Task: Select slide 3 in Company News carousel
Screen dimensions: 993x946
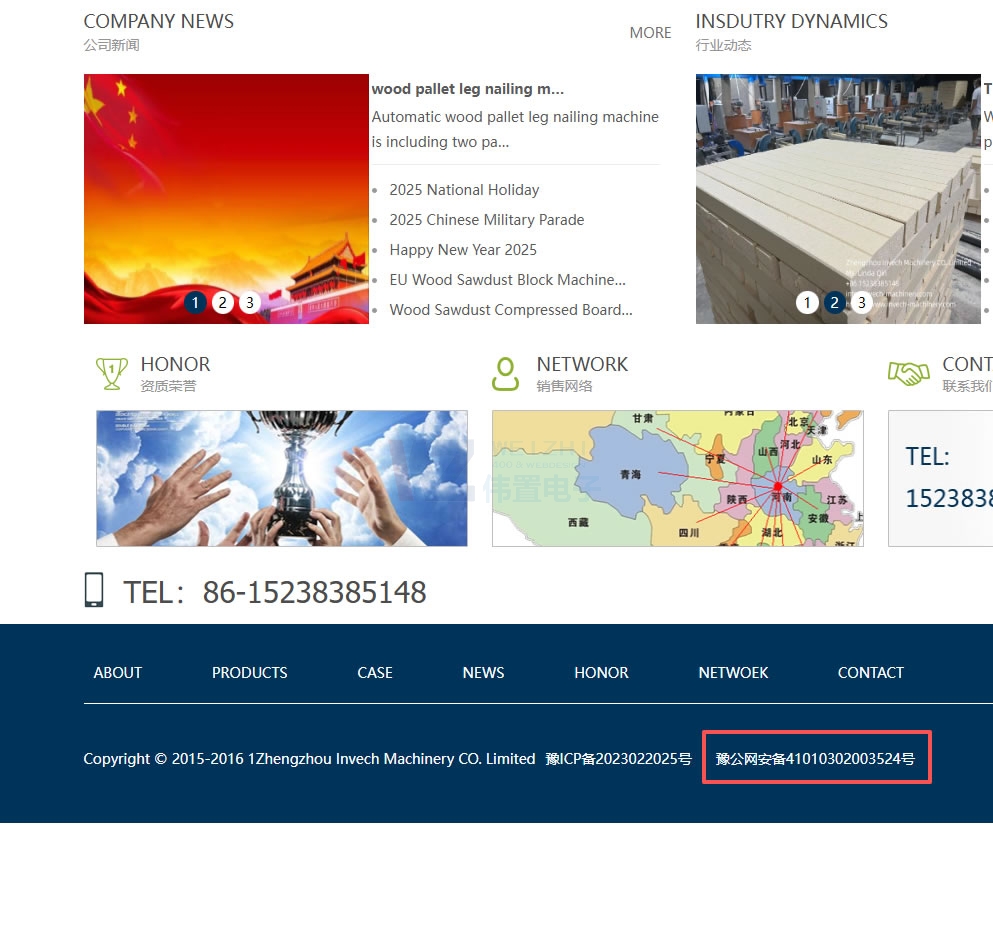Action: [250, 303]
